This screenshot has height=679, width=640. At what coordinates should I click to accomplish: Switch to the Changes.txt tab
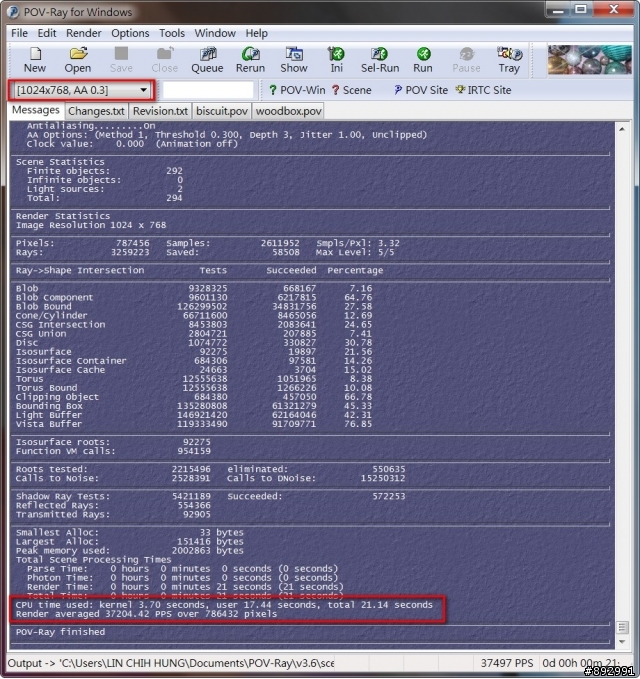[96, 111]
